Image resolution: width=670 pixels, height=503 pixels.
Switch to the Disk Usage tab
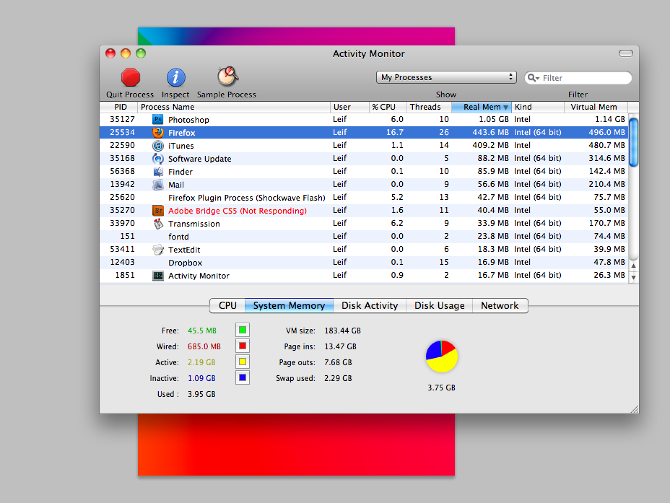(439, 306)
